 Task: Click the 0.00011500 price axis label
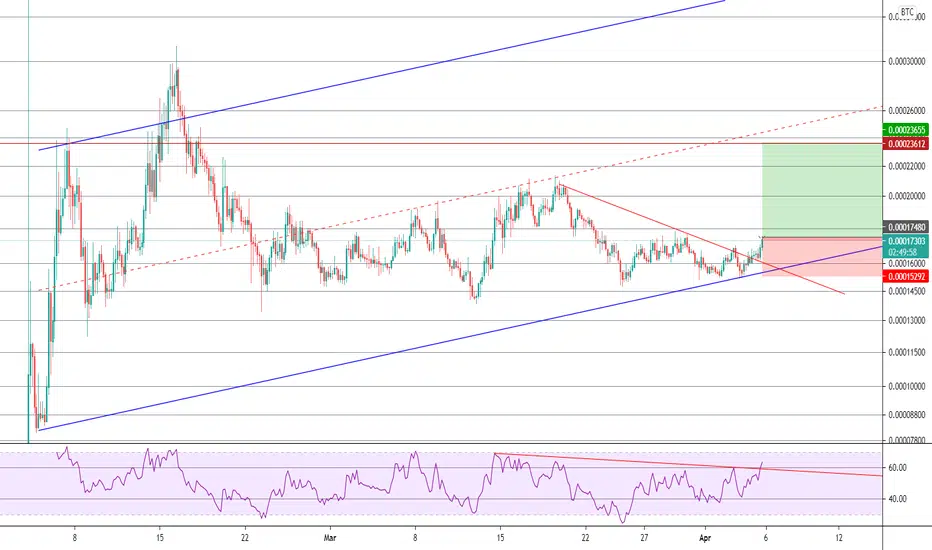pos(906,353)
